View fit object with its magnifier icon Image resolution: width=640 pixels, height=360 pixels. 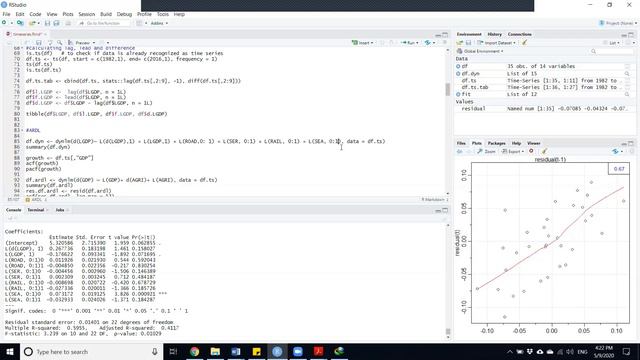point(627,94)
